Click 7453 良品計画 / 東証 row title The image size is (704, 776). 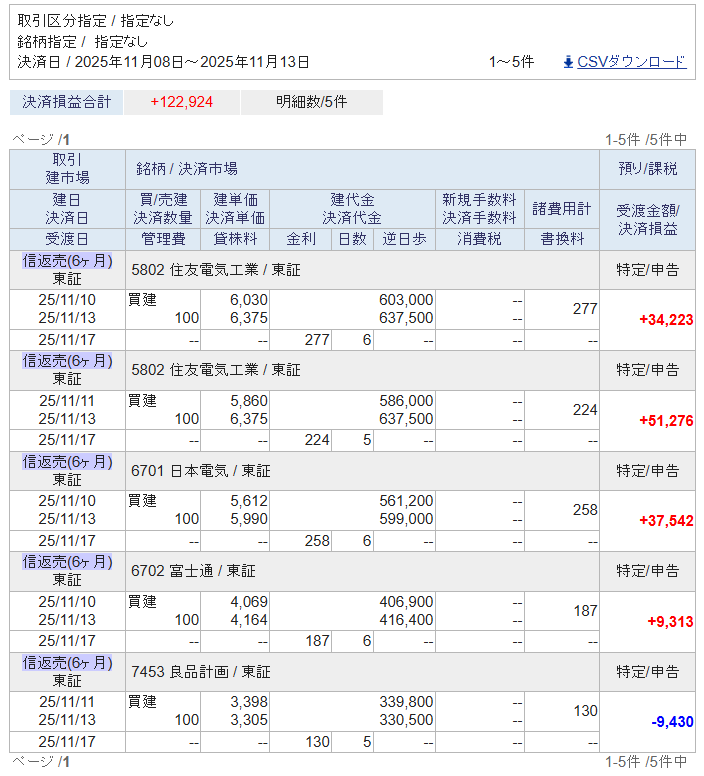[x=200, y=672]
